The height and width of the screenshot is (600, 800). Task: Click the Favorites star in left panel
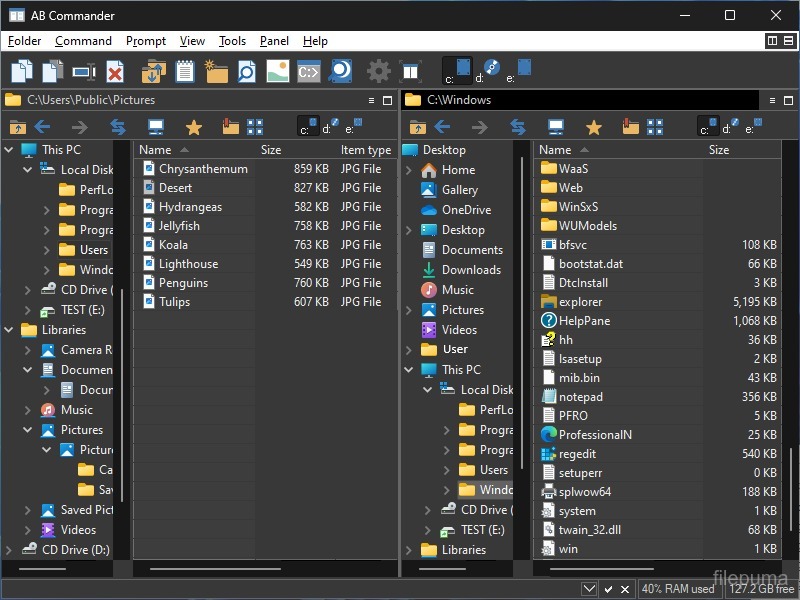click(194, 127)
